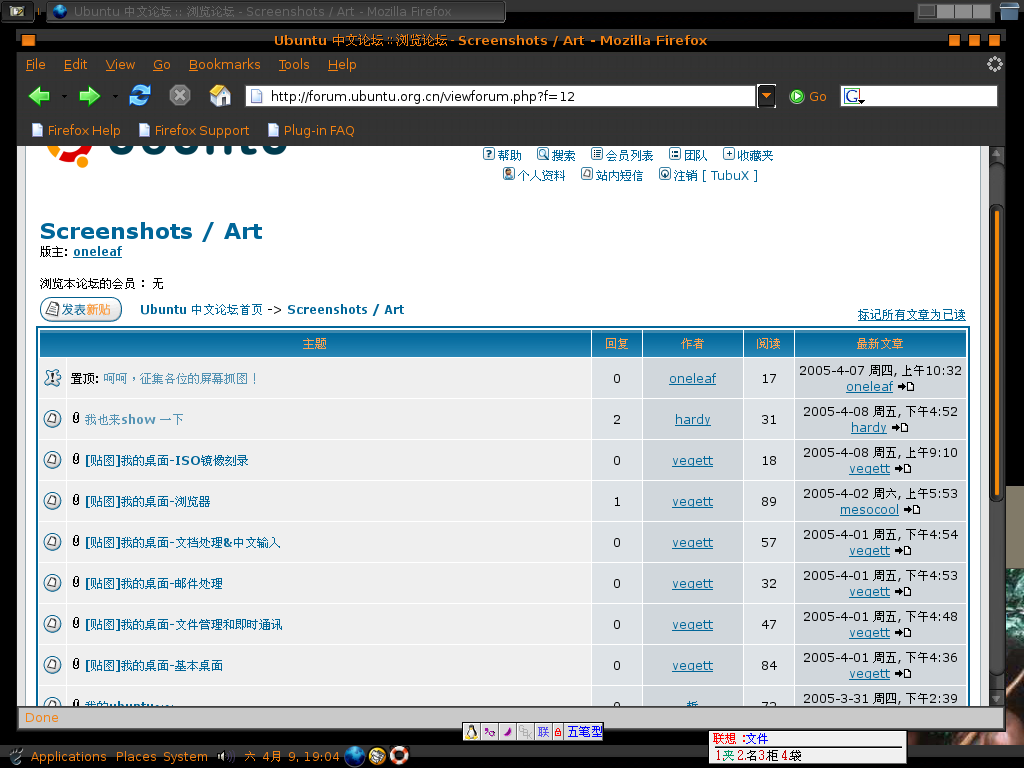The width and height of the screenshot is (1024, 768).
Task: Click the 团队 groups icon
Action: click(x=675, y=154)
